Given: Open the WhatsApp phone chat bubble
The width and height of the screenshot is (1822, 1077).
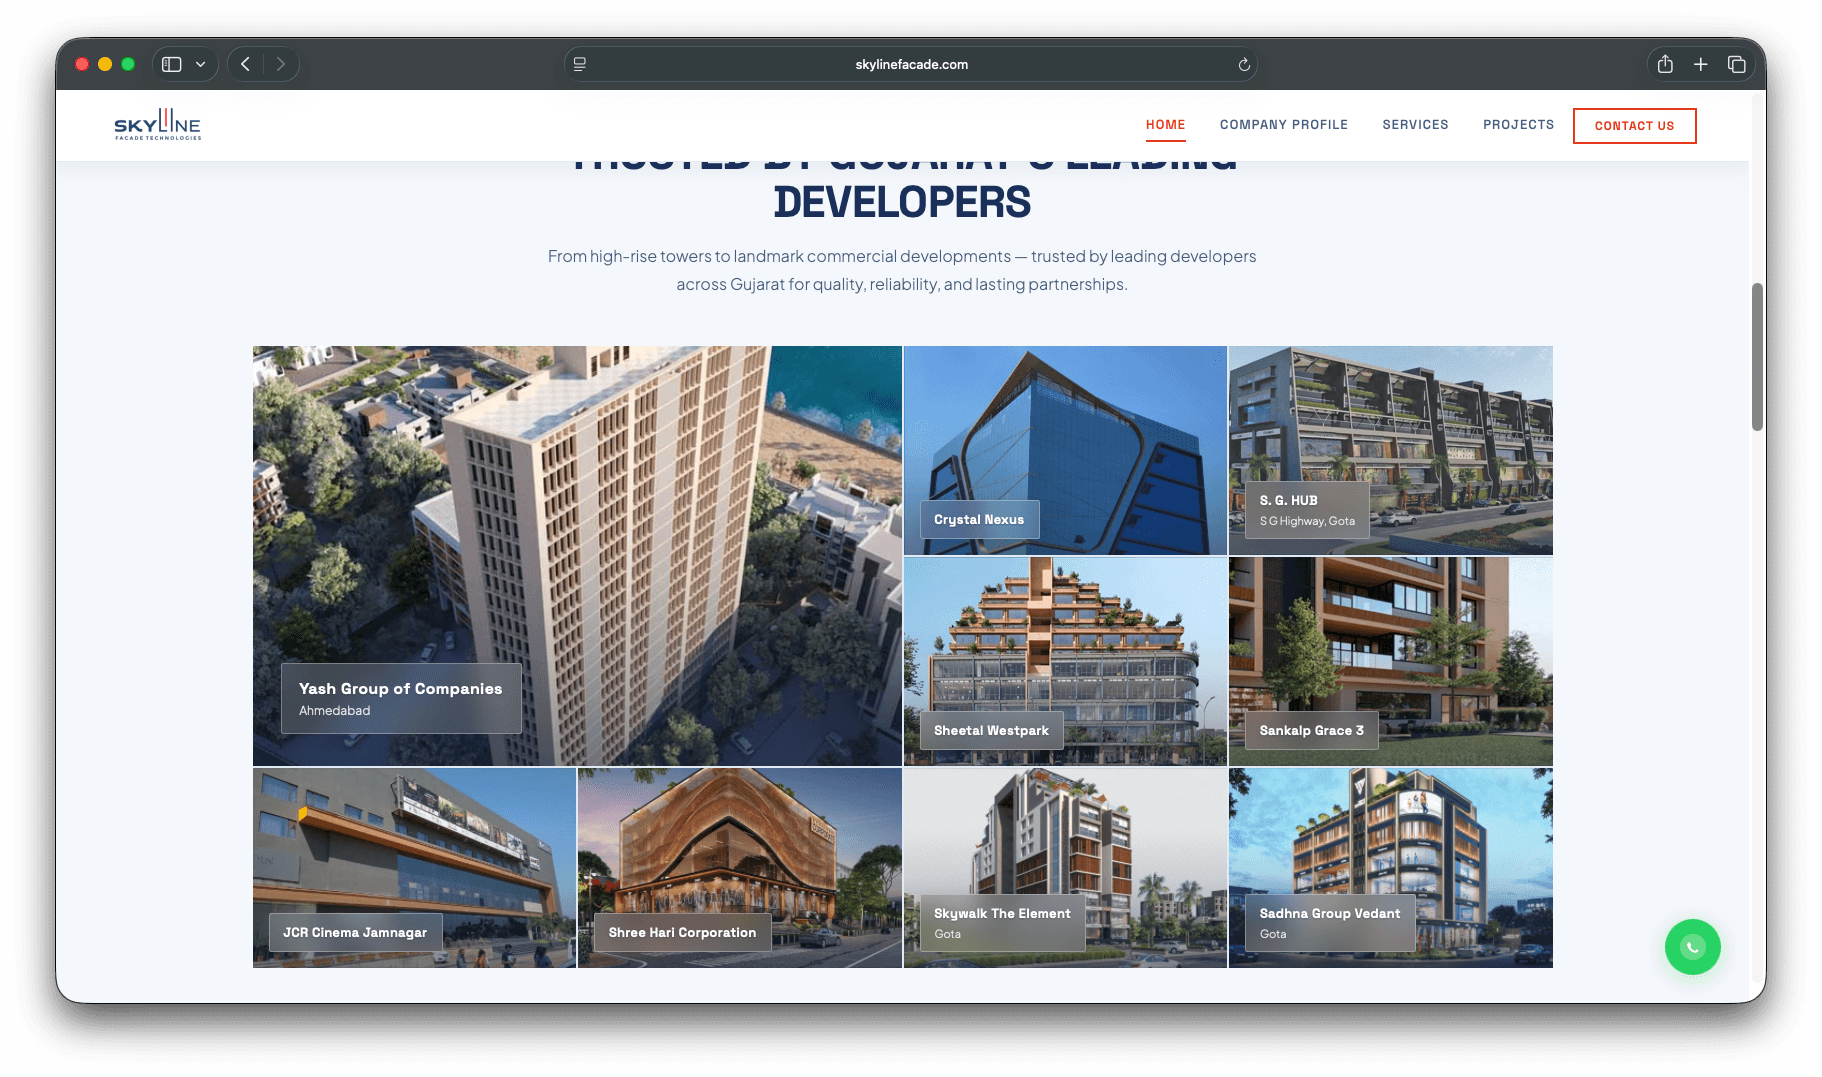Looking at the screenshot, I should coord(1692,947).
